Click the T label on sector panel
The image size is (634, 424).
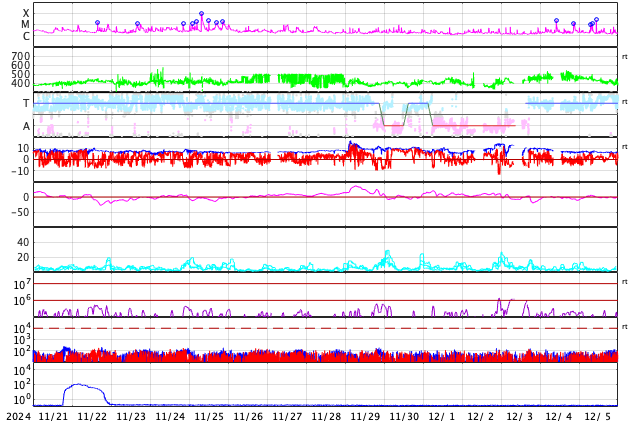26,103
